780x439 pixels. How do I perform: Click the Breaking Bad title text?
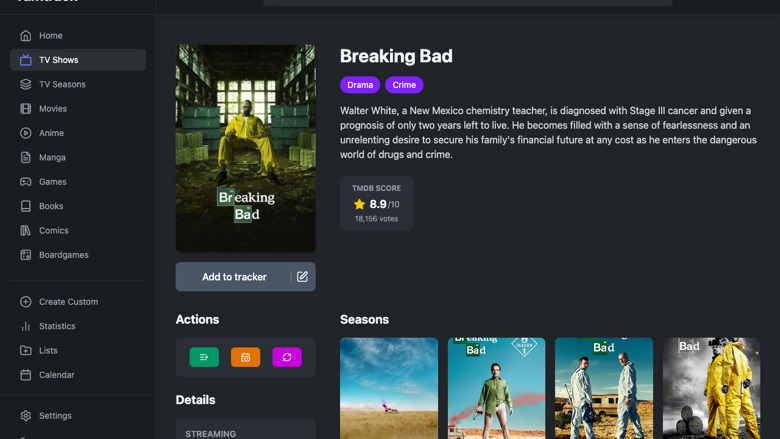point(396,56)
